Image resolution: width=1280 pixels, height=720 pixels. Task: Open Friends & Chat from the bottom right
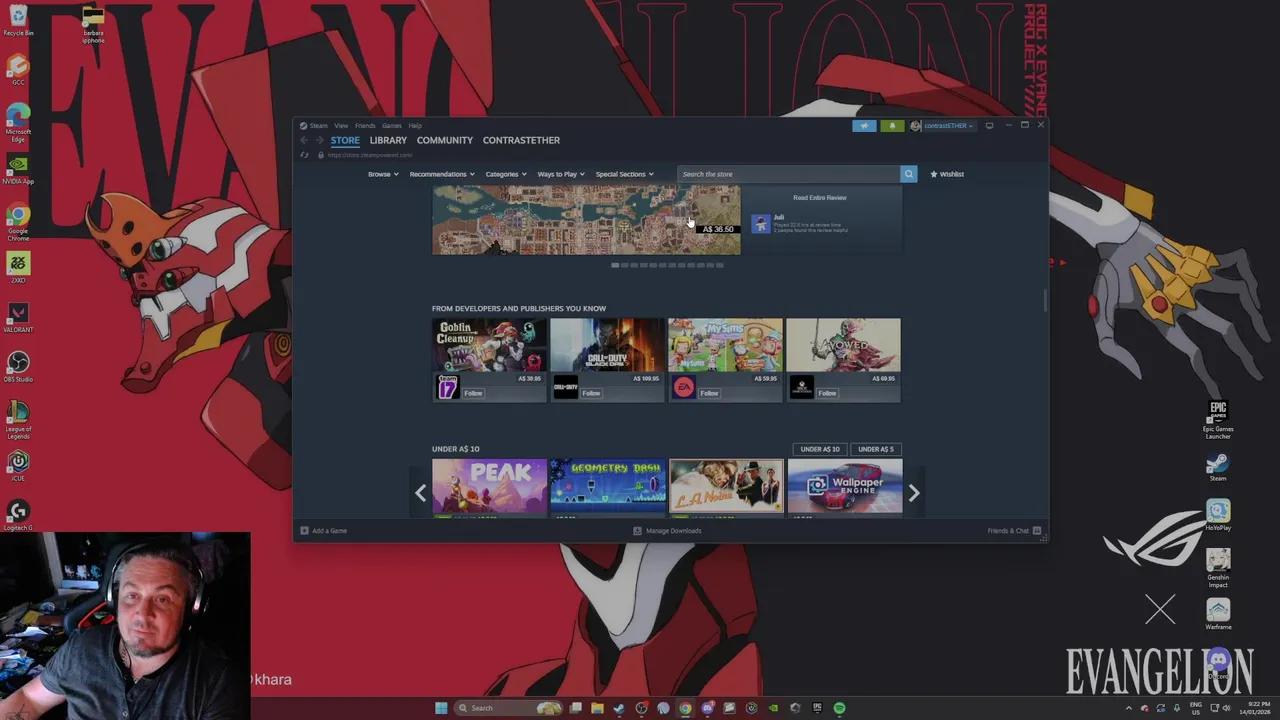1008,530
